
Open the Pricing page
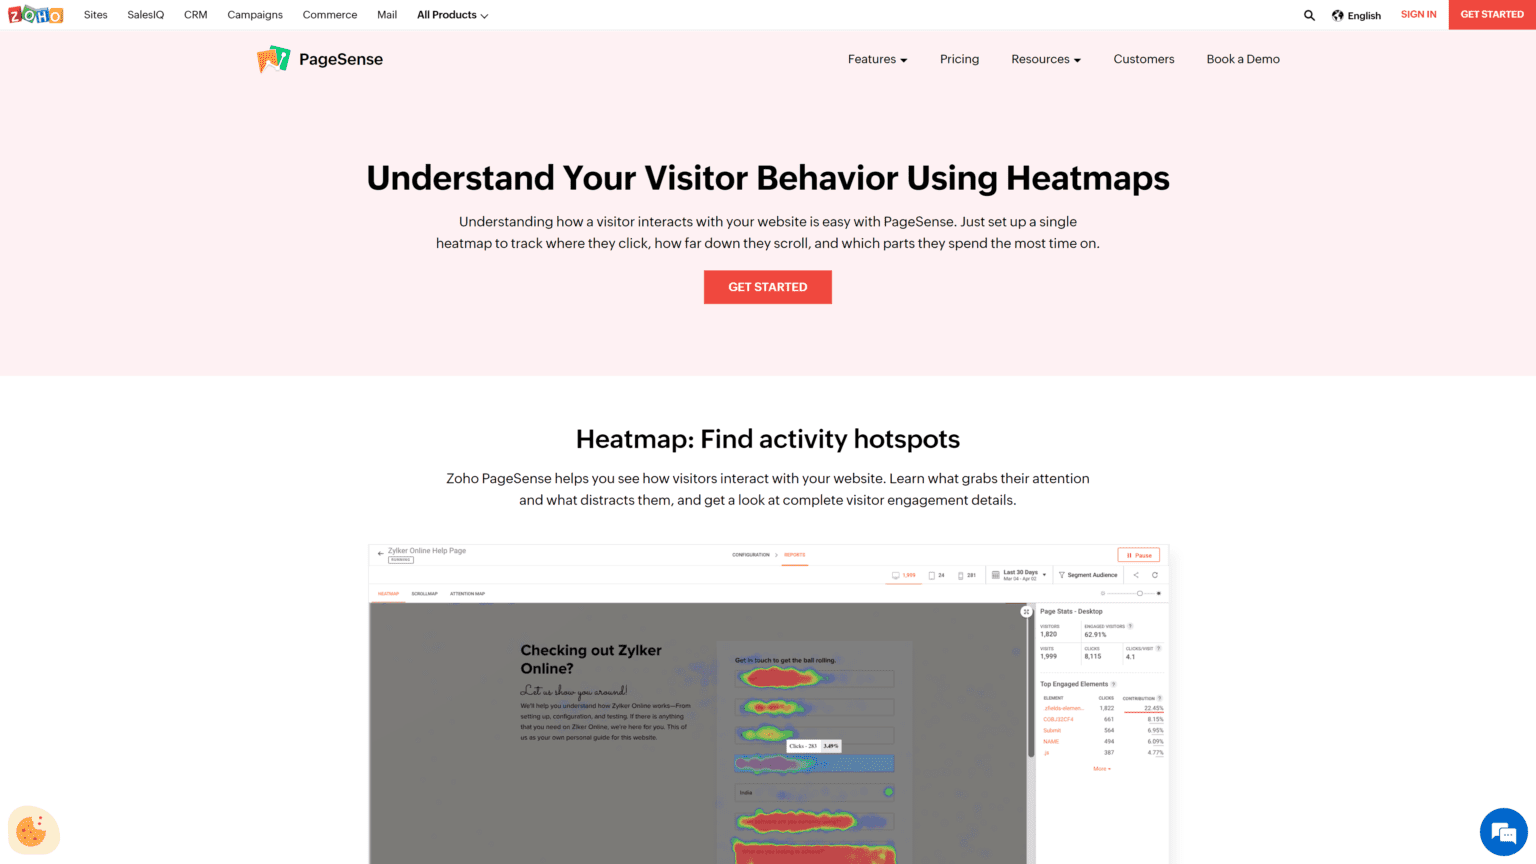[x=959, y=59]
